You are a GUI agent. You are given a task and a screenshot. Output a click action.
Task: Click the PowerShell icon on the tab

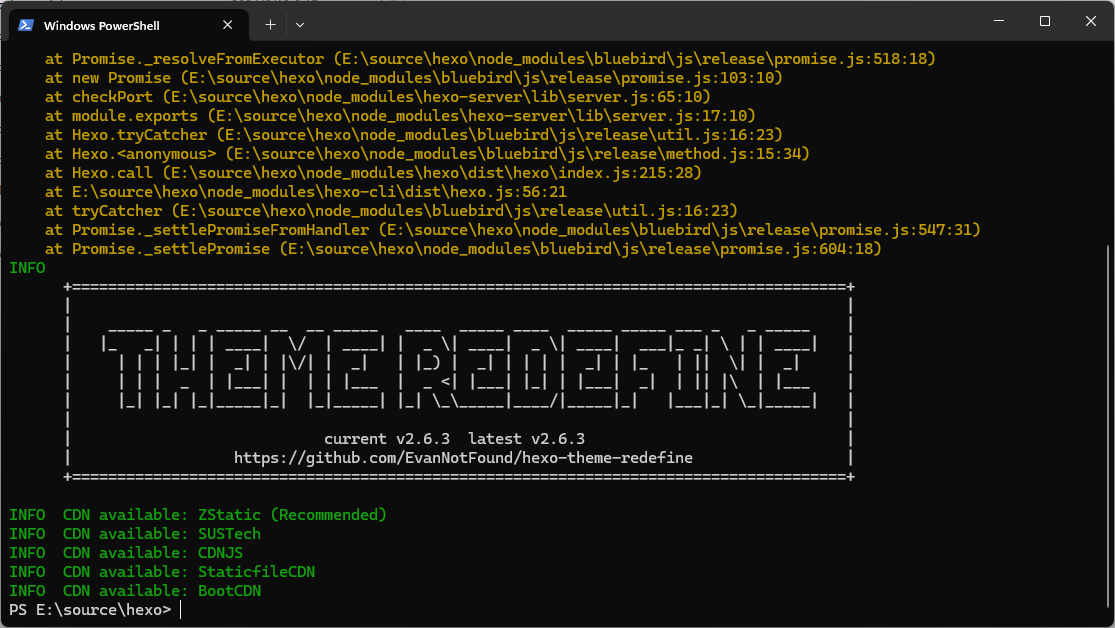(x=26, y=25)
